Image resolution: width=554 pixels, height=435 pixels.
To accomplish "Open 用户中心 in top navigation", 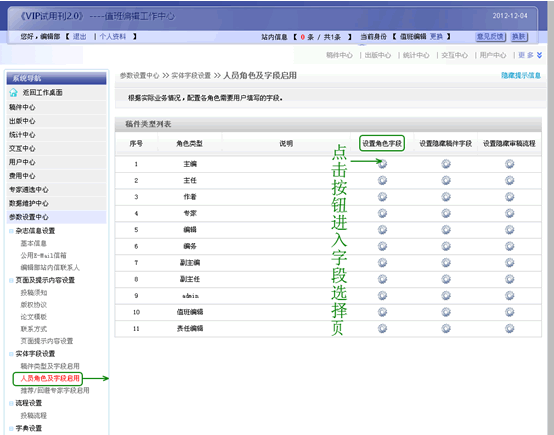I will click(493, 55).
